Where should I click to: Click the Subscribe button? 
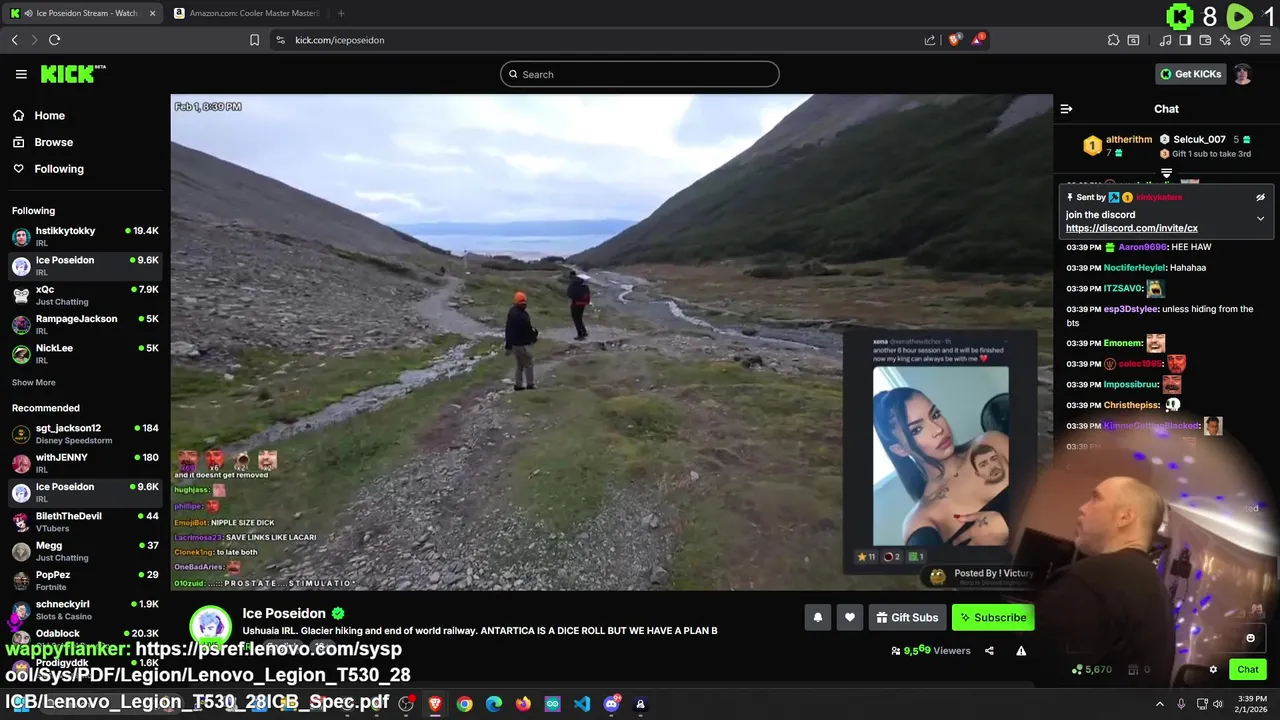coord(993,618)
